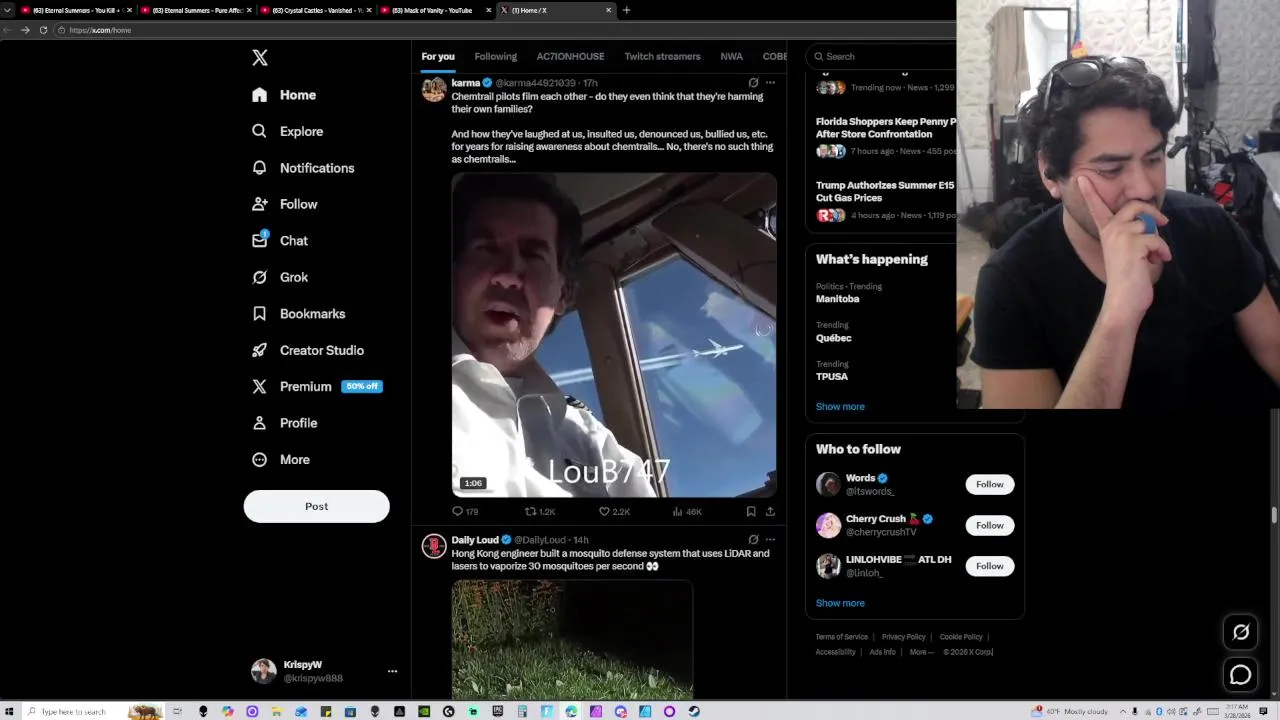Image resolution: width=1280 pixels, height=720 pixels.
Task: Bookmark karma's post
Action: 751,511
